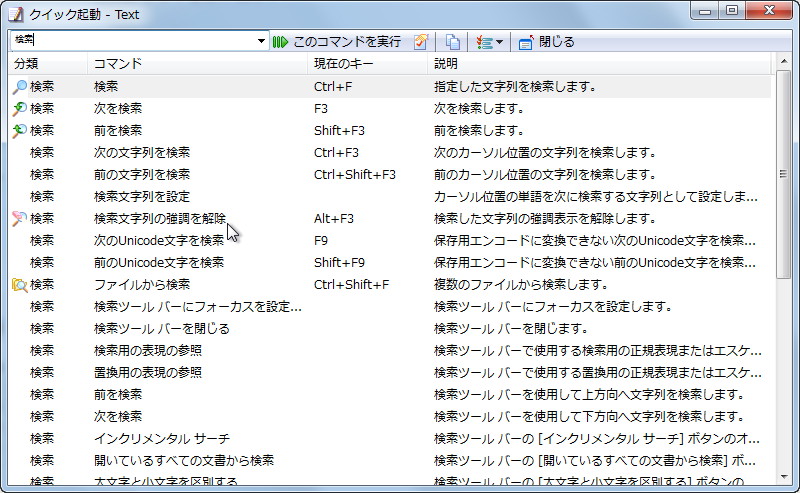800x493 pixels.
Task: Select the インクリメンタル サーチ command
Action: click(x=162, y=438)
